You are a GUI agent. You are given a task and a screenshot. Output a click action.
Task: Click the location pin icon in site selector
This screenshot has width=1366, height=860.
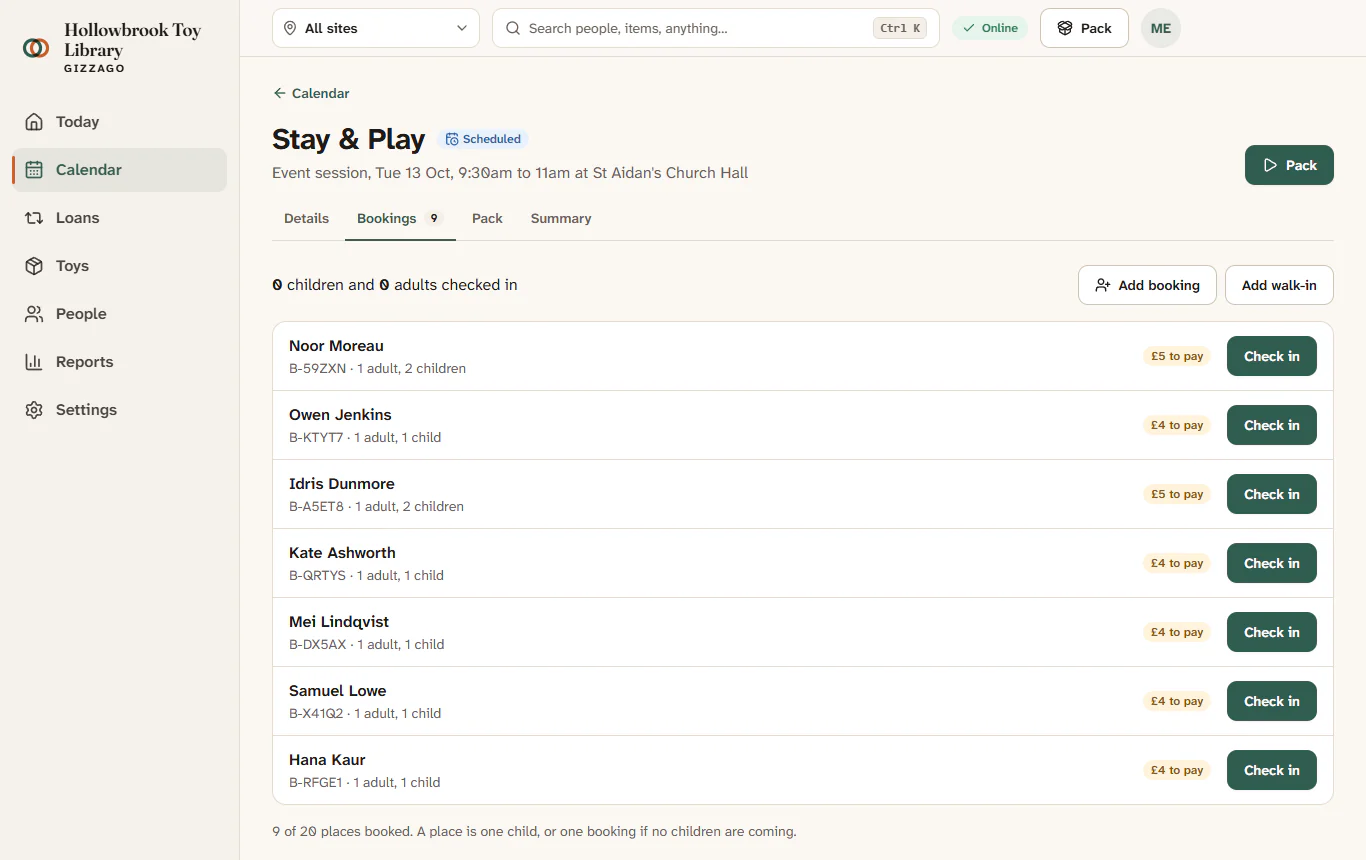pos(290,28)
